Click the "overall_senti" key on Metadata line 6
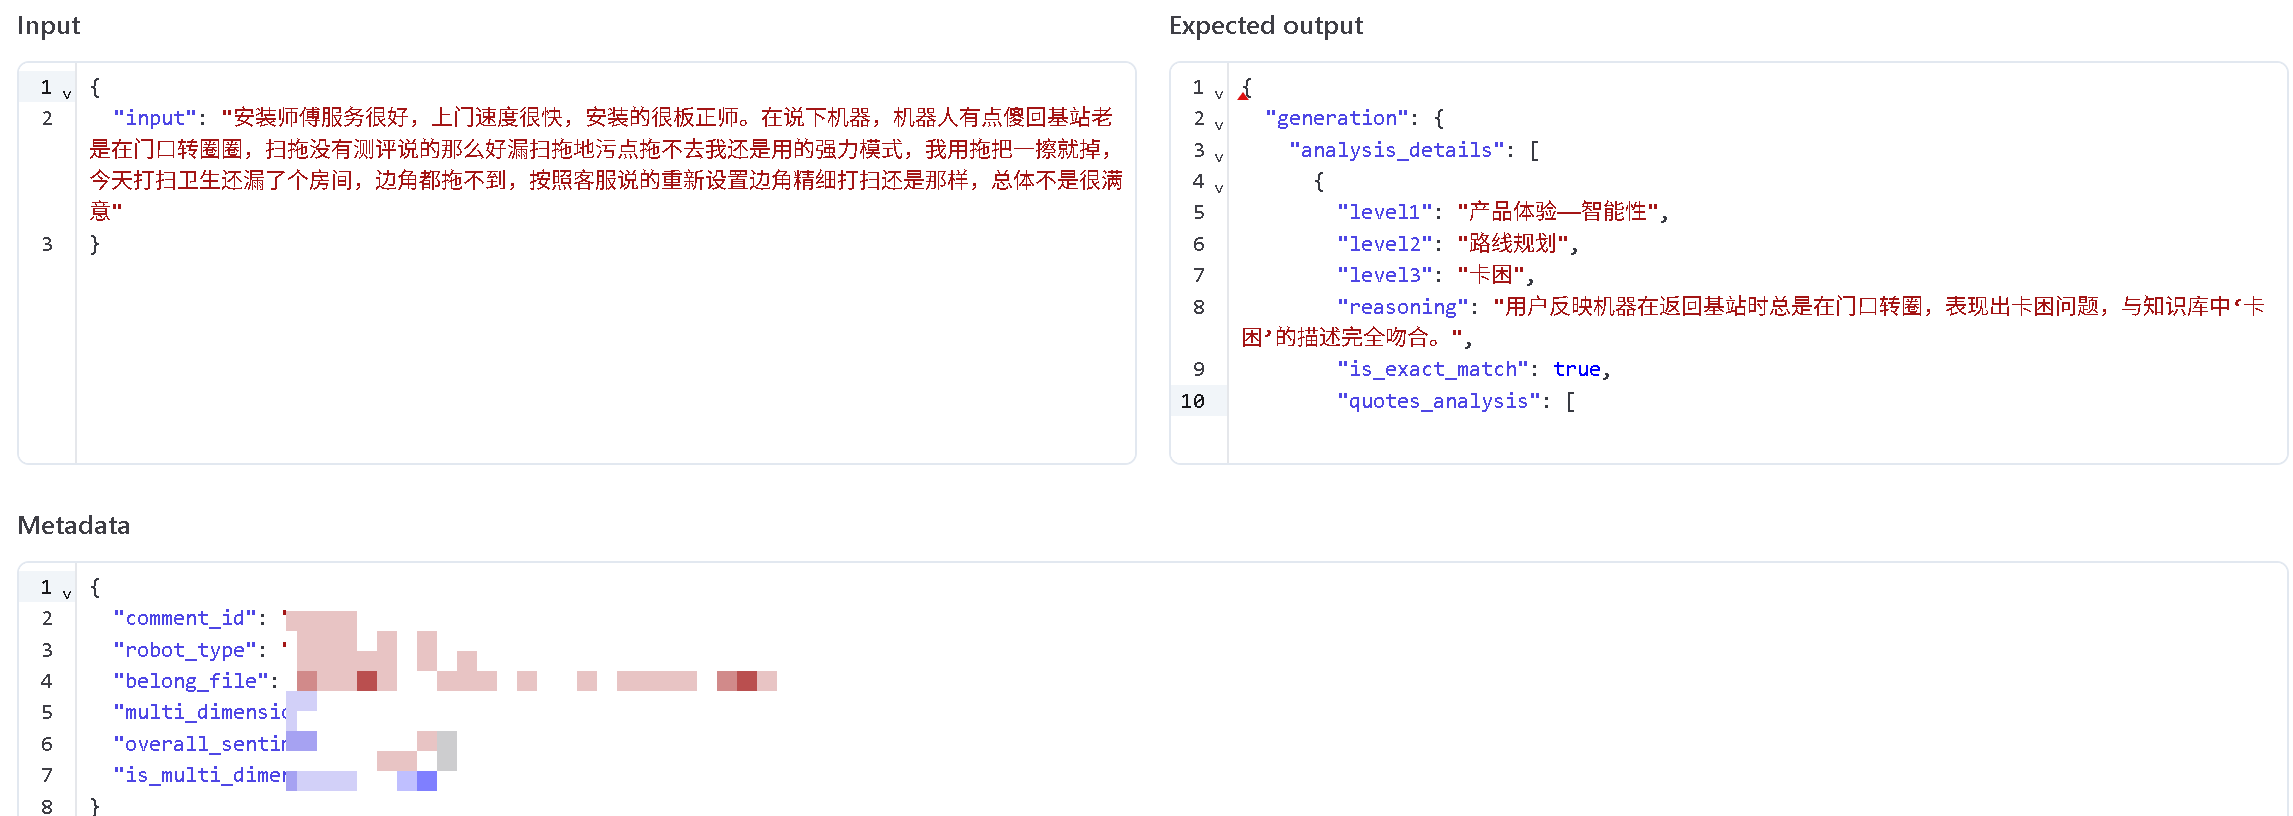Screen dimensions: 2293x816 pos(200,744)
